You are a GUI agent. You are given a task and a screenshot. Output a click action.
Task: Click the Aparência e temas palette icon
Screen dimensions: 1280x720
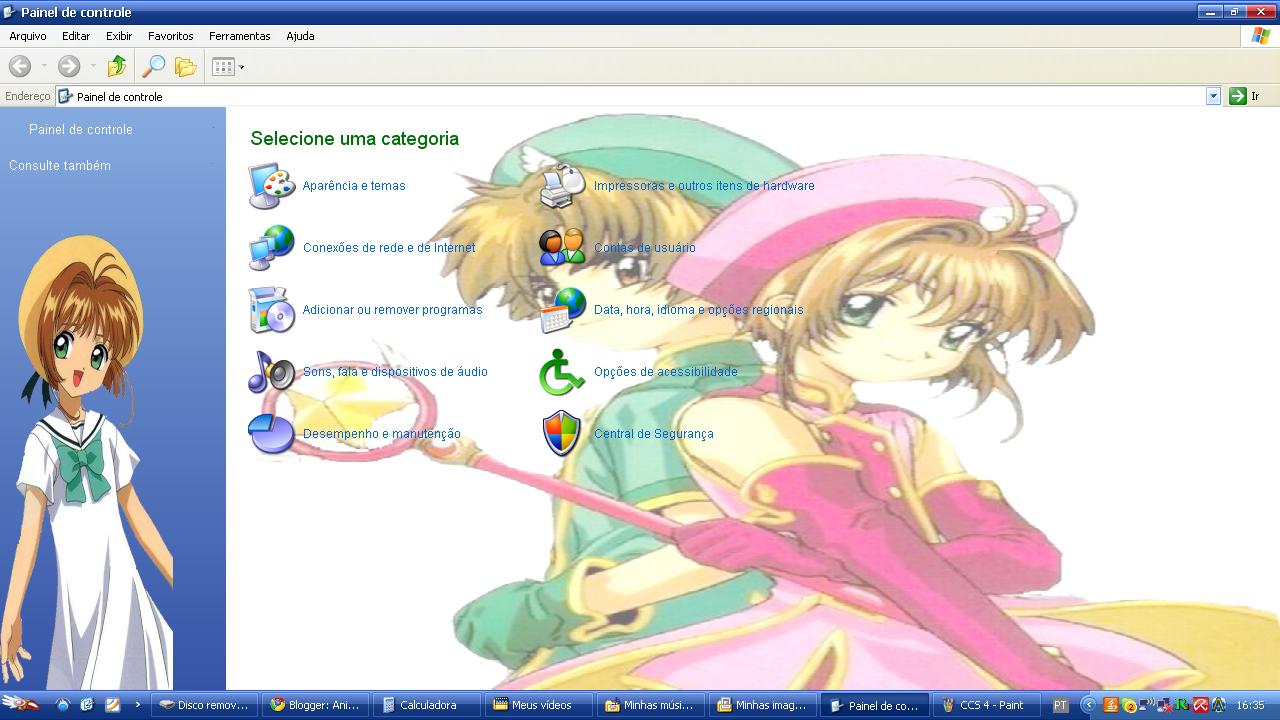272,186
